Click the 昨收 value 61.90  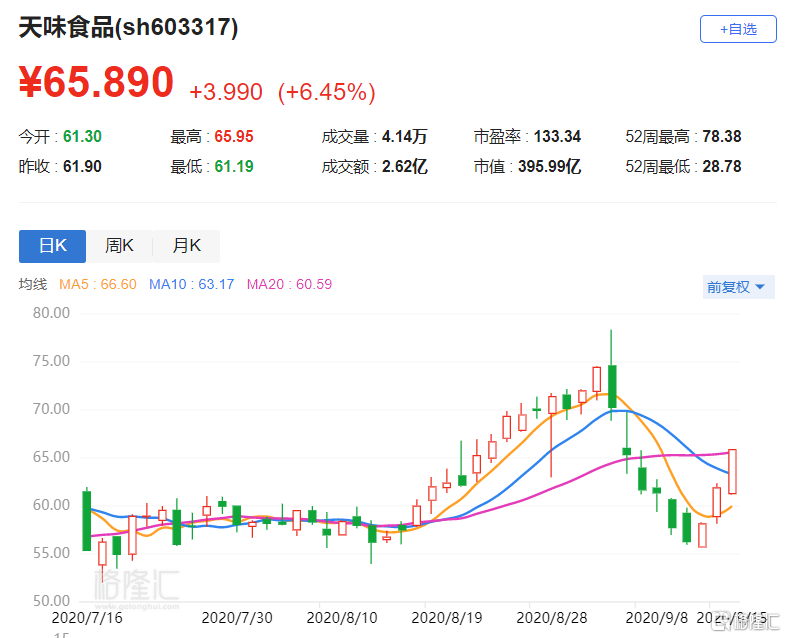(82, 166)
